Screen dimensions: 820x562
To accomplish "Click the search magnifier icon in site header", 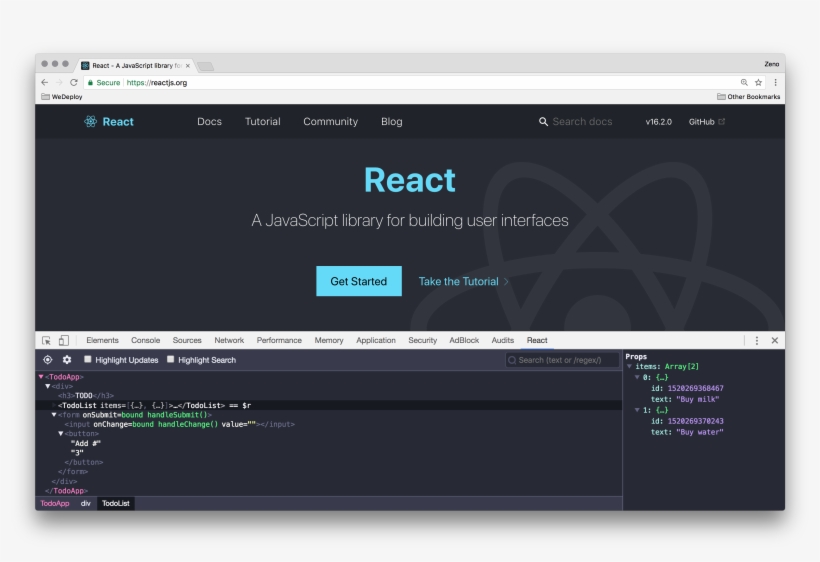I will (543, 121).
